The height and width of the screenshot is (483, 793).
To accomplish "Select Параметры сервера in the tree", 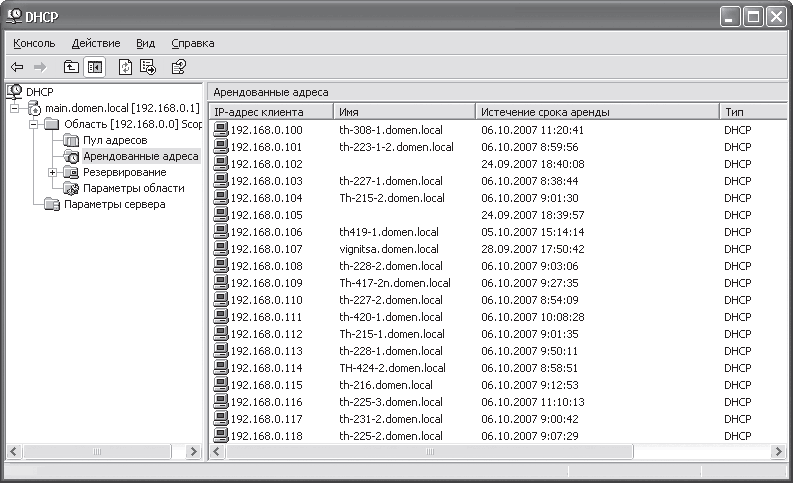I will pyautogui.click(x=114, y=204).
